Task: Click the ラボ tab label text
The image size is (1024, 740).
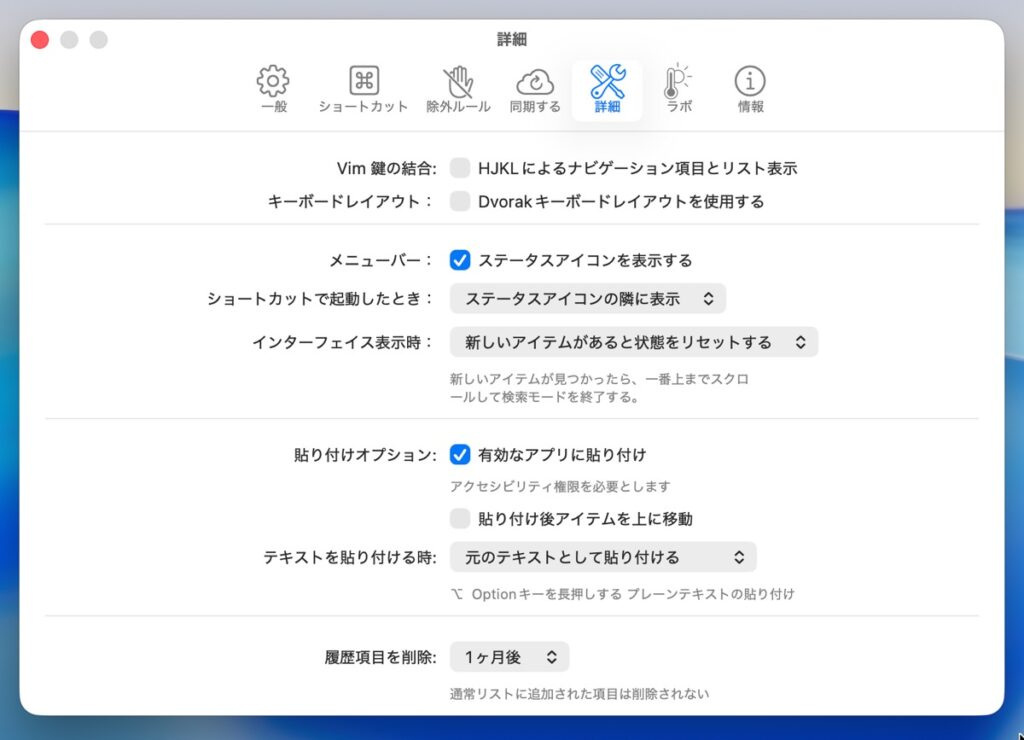Action: (678, 106)
